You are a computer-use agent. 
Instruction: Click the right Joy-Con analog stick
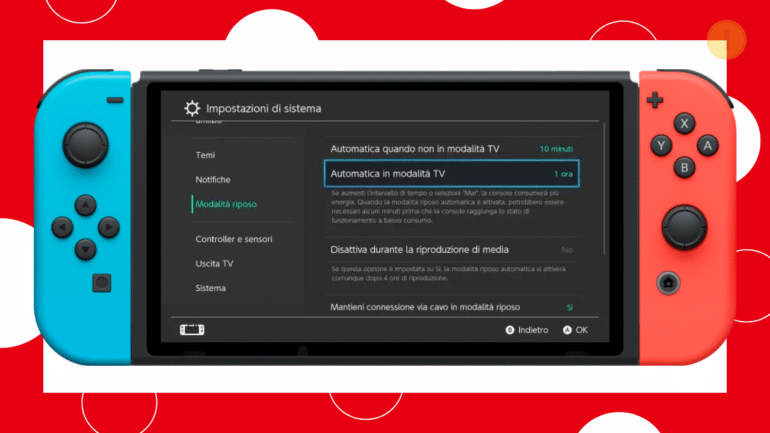[684, 225]
